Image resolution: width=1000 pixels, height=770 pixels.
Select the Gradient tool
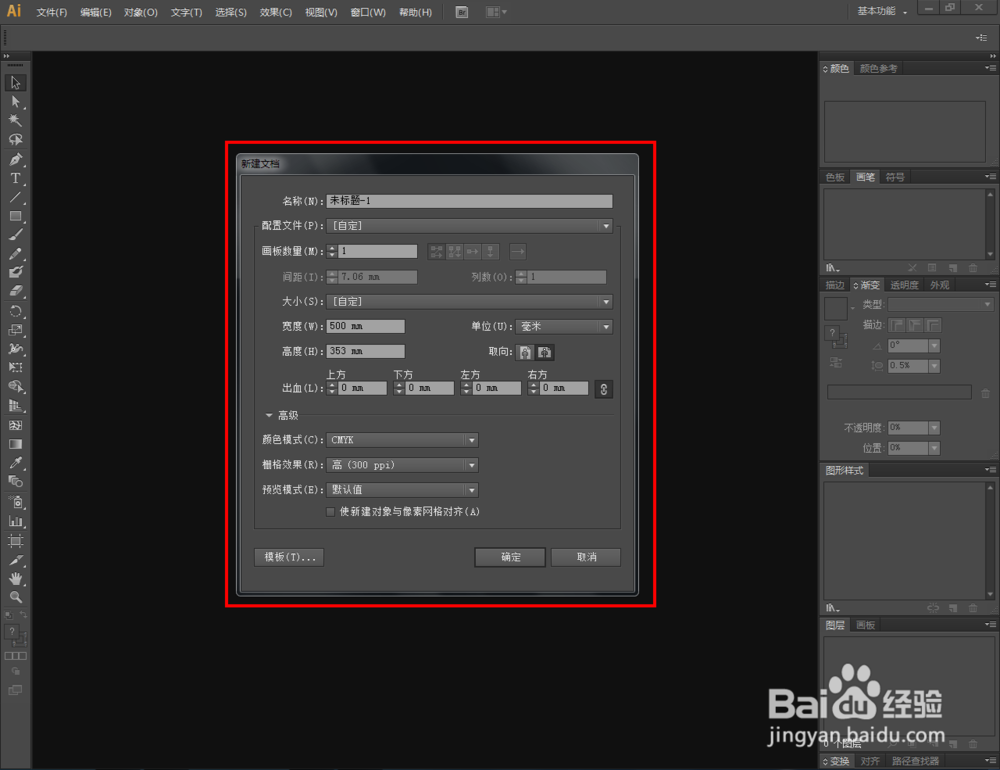coord(15,444)
